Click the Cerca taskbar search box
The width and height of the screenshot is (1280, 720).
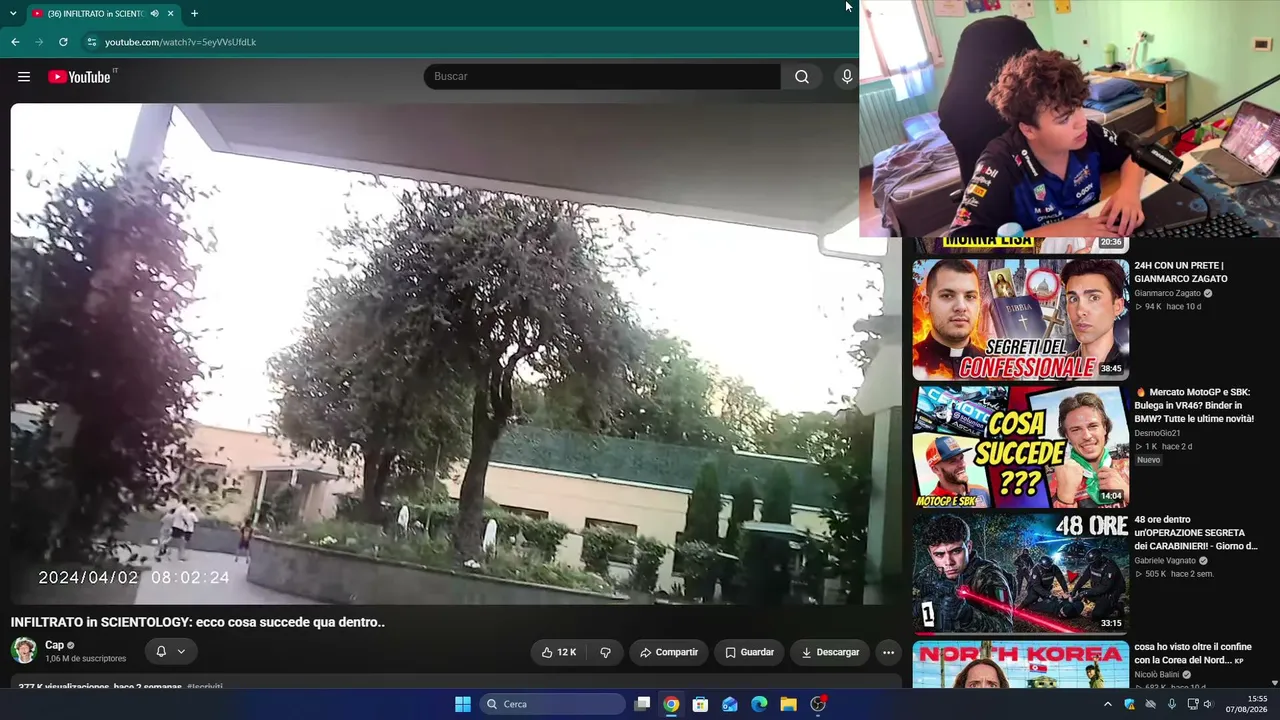[x=553, y=704]
